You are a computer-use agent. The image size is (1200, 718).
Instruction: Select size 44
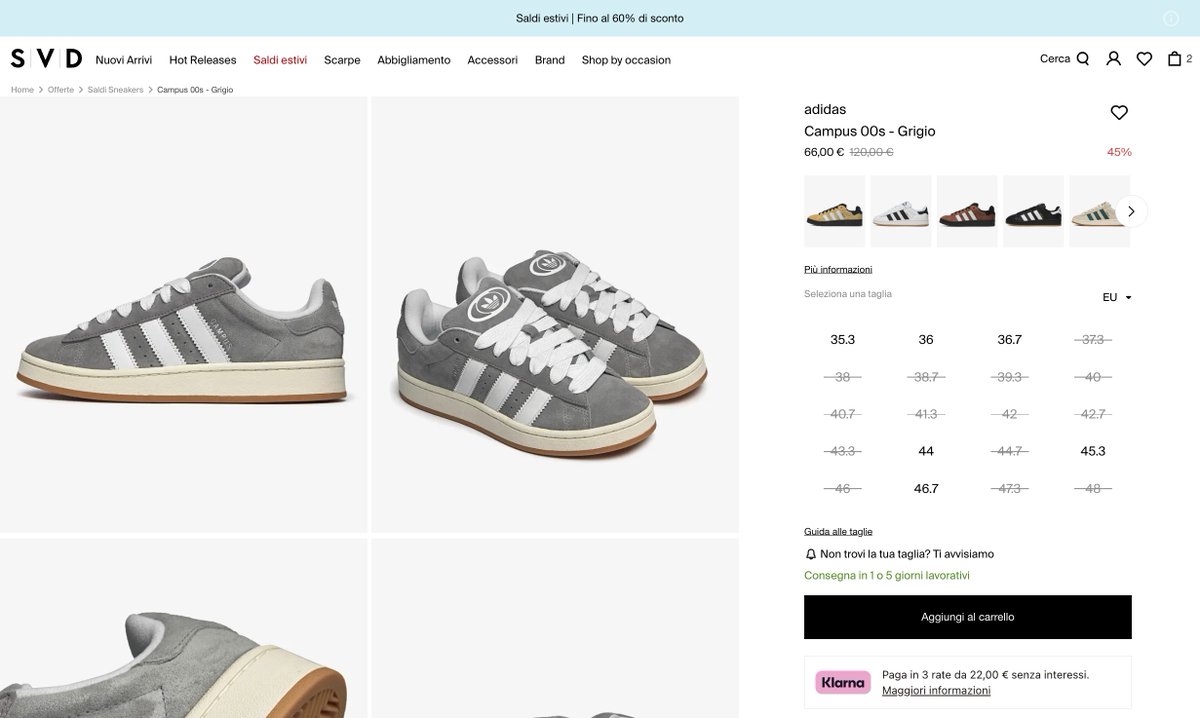926,452
